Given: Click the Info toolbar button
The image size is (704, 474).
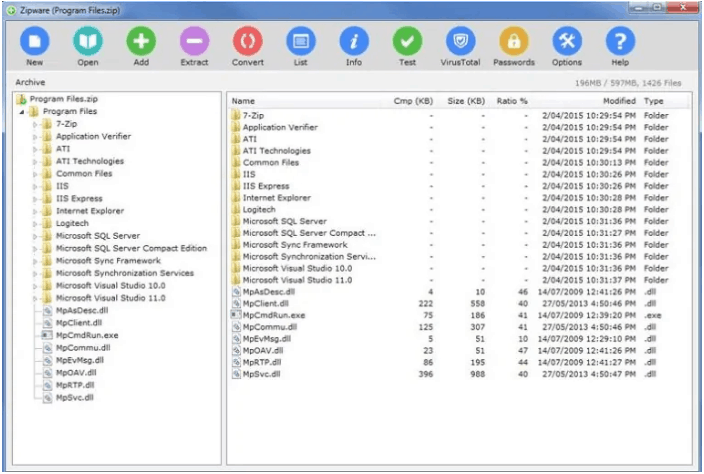Looking at the screenshot, I should click(x=354, y=42).
